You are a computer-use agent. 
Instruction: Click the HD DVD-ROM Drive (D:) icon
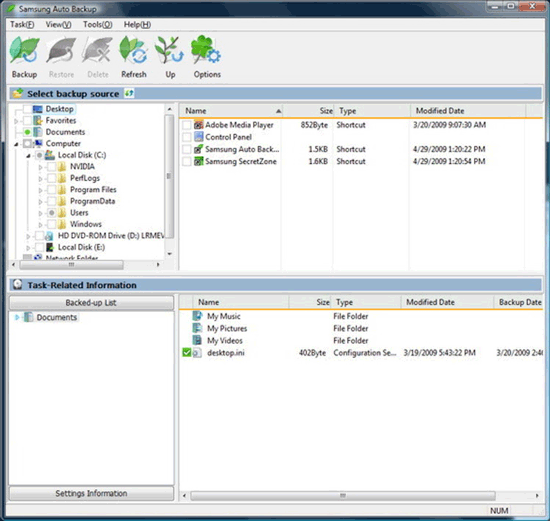click(49, 236)
